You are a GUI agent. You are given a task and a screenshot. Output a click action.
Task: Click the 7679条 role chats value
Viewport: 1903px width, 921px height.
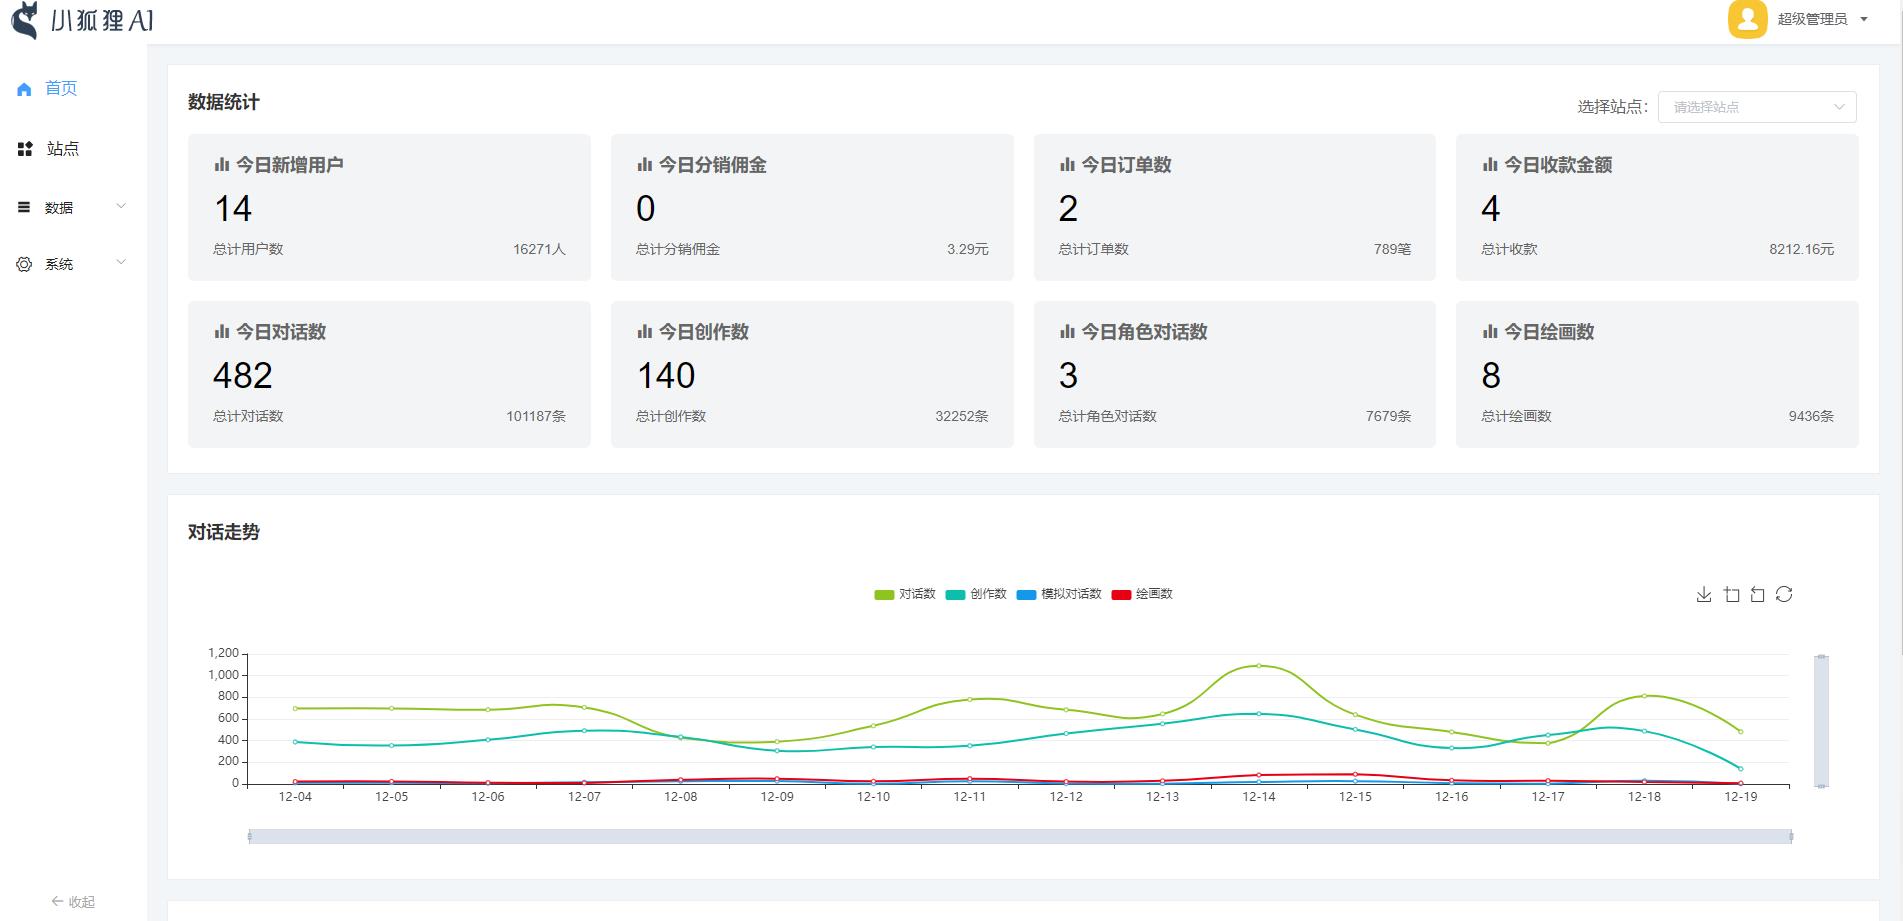tap(1388, 416)
